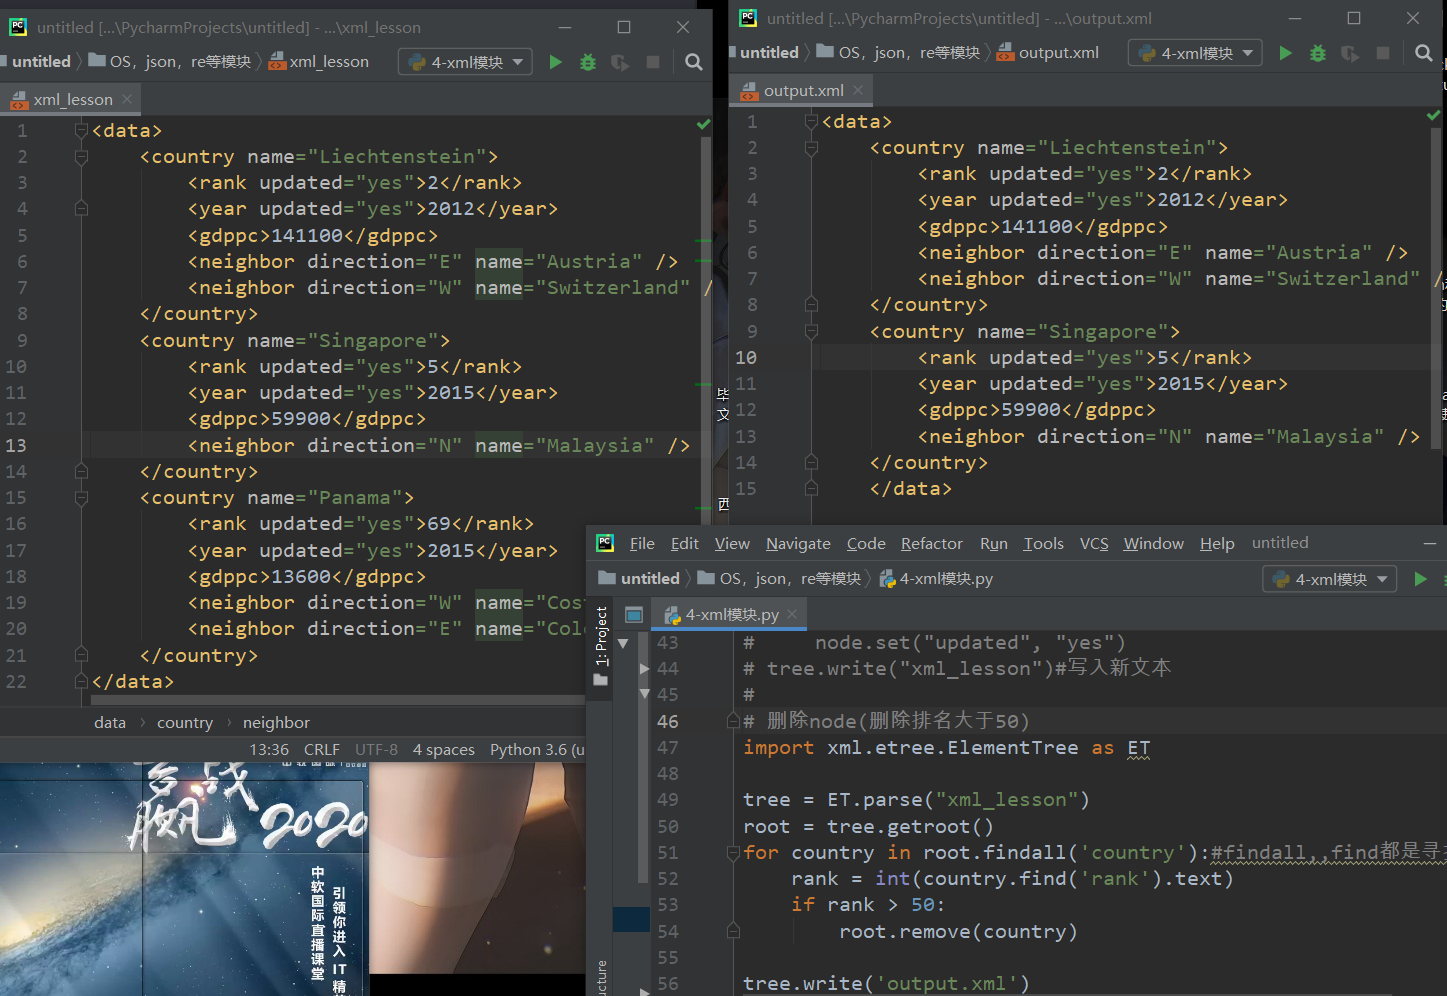
Task: Click PyCharm logo beside the File menu
Action: pyautogui.click(x=605, y=543)
